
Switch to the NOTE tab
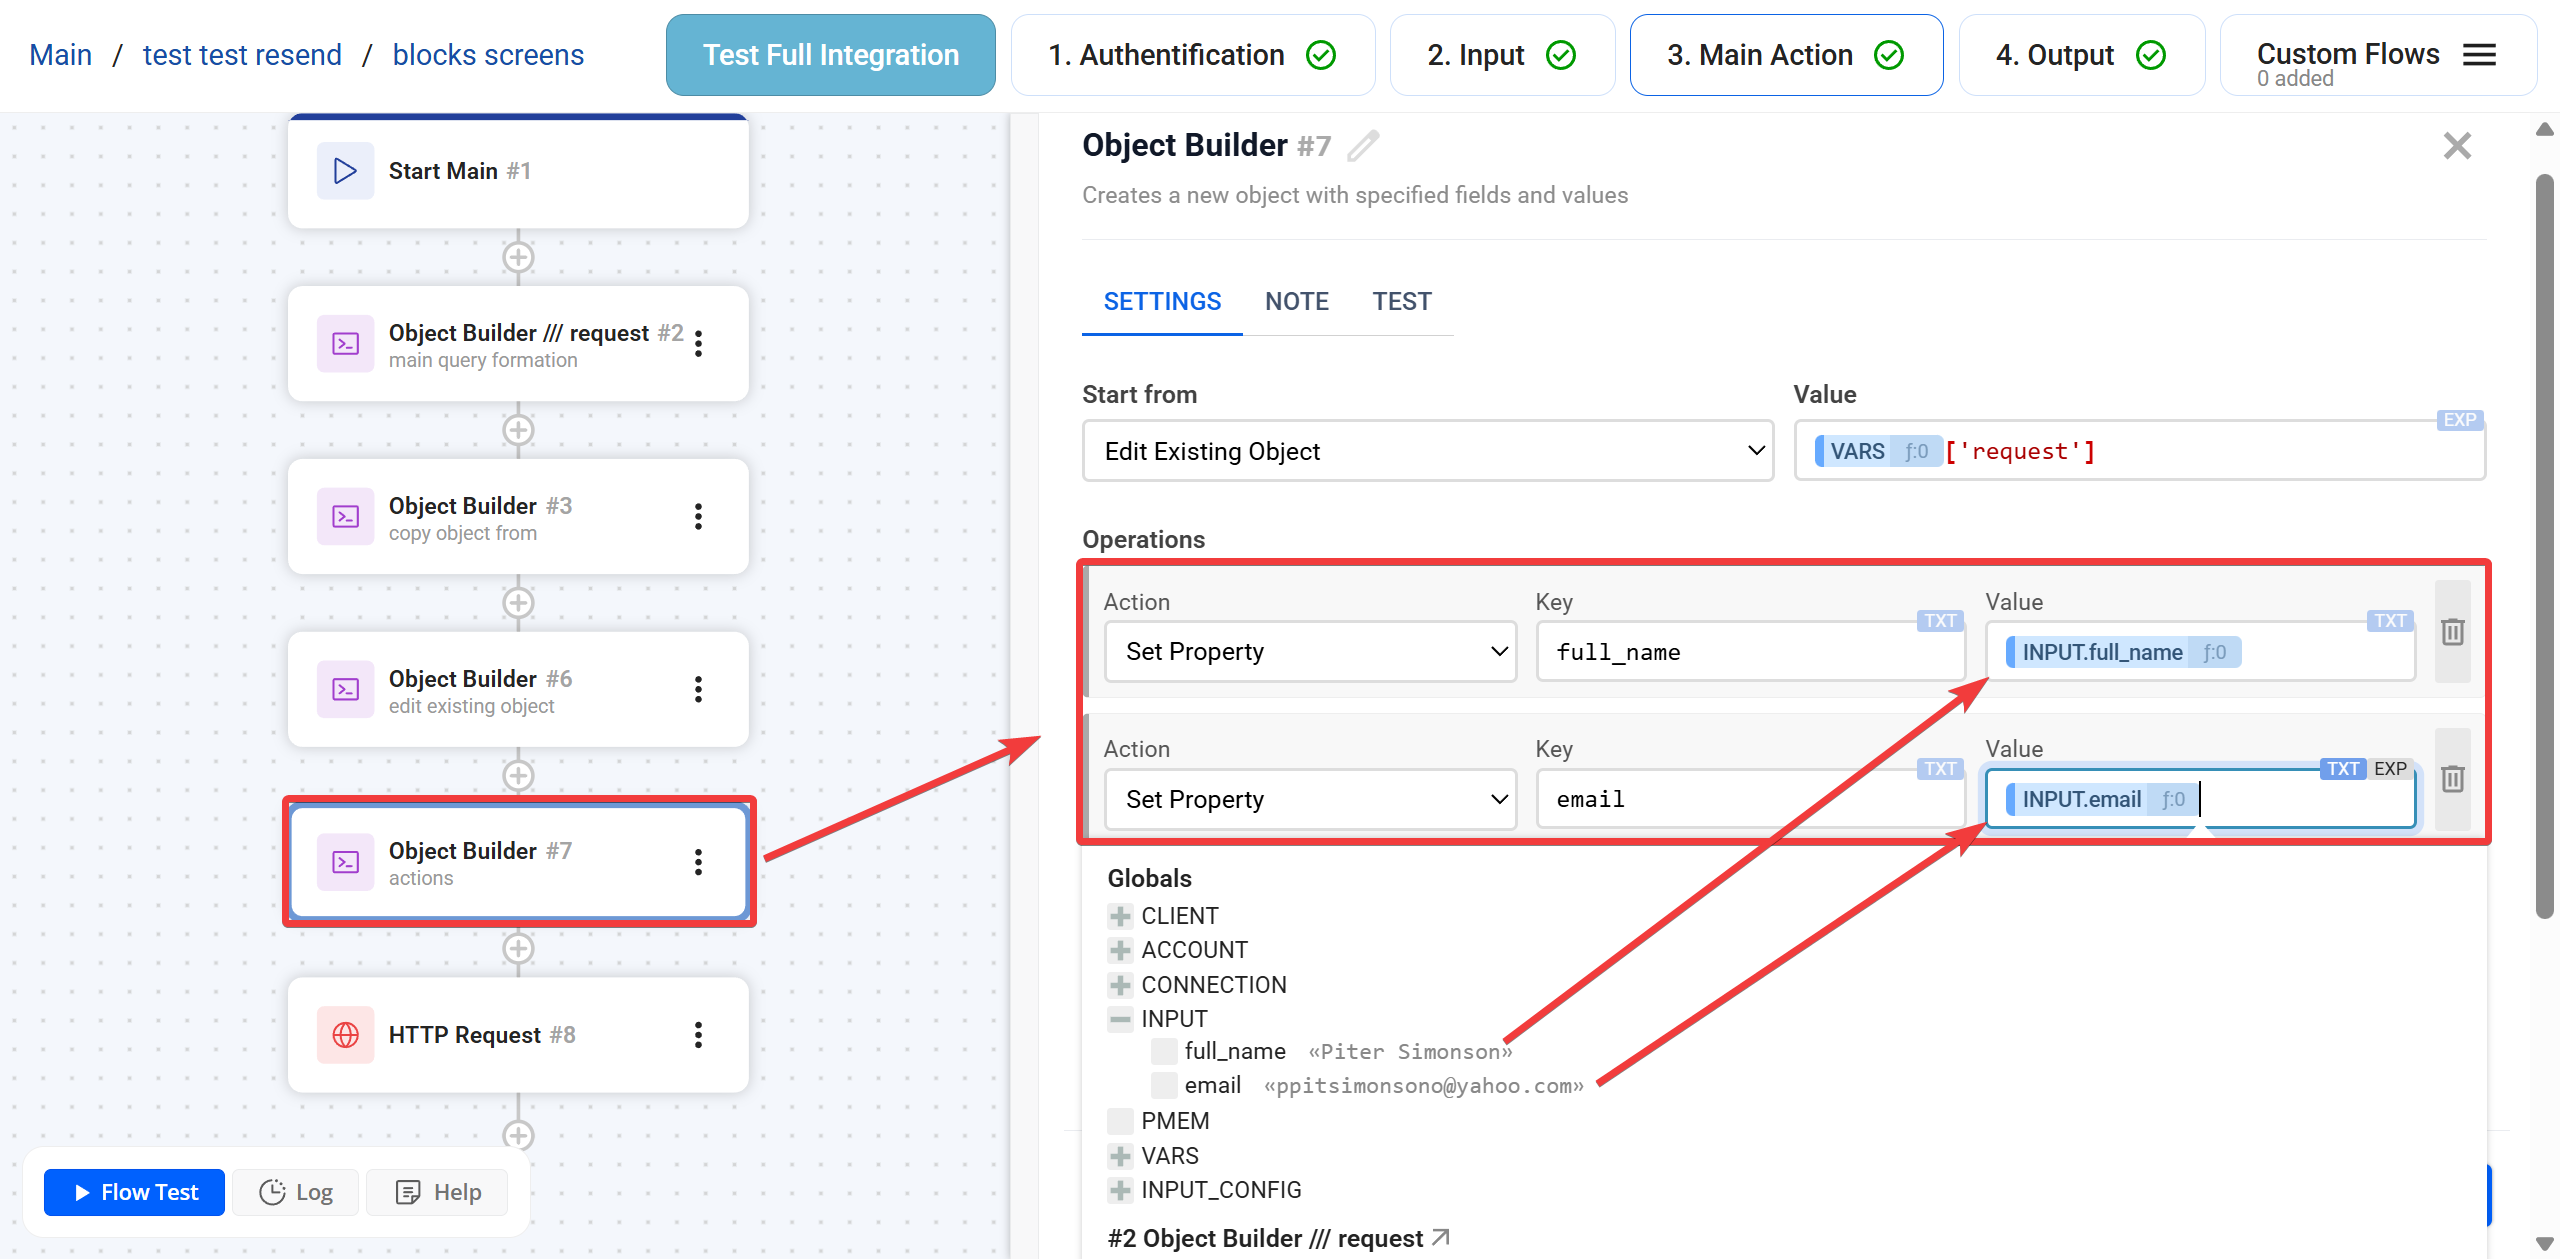click(x=1296, y=301)
